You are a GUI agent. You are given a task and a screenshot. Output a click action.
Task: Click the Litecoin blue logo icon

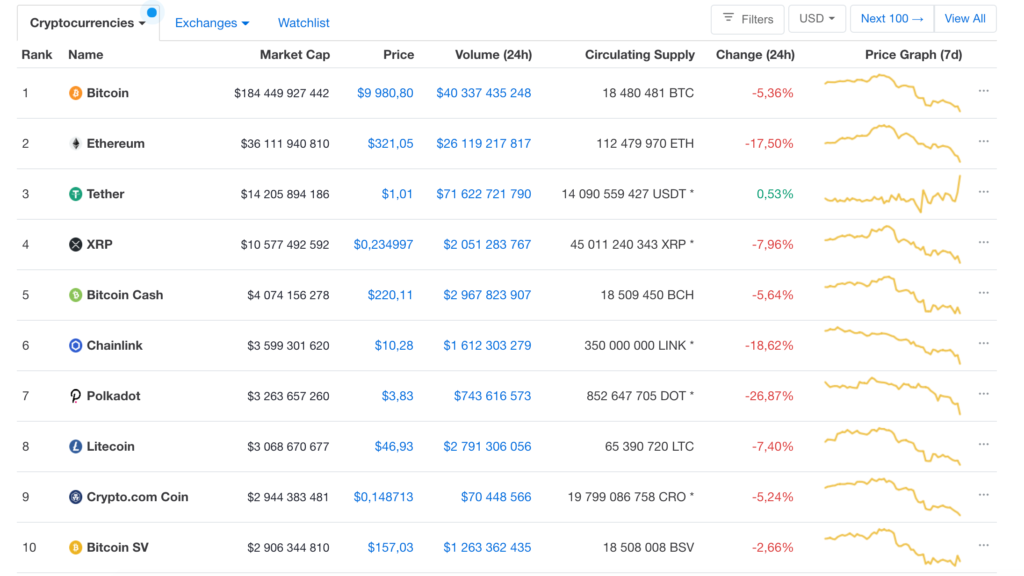click(x=76, y=447)
